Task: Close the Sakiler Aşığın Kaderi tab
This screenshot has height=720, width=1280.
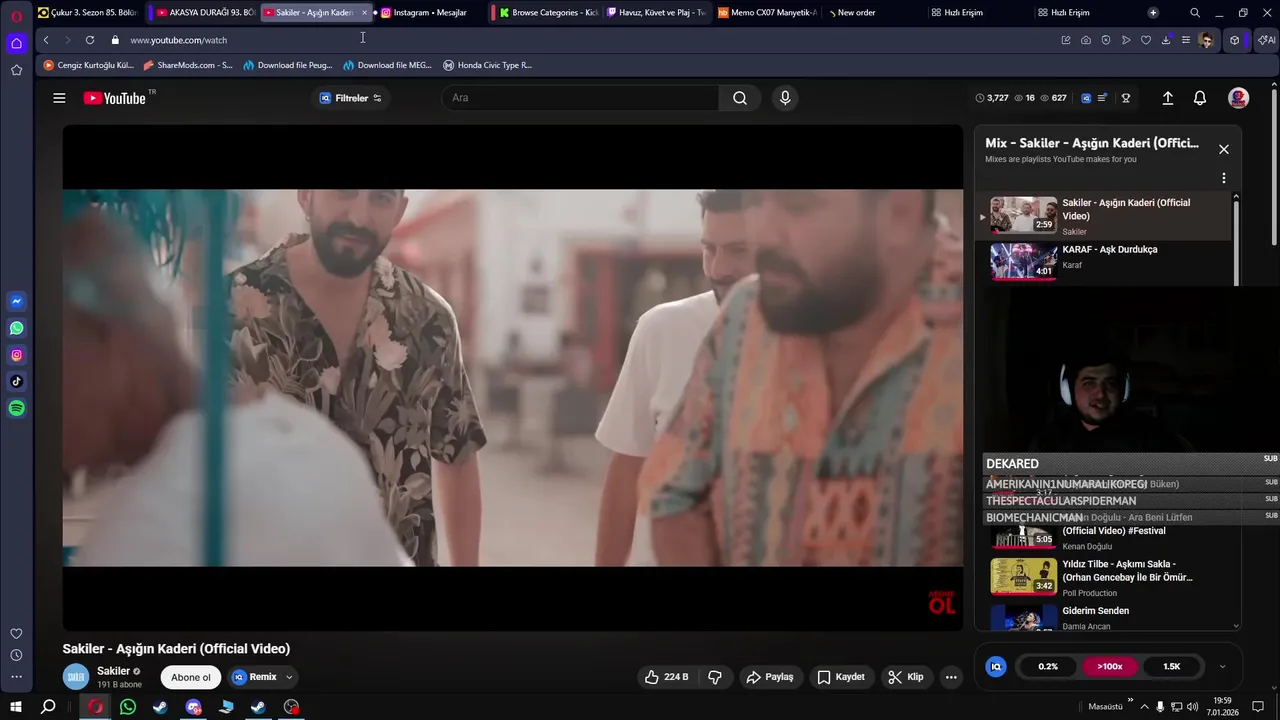Action: (x=364, y=13)
